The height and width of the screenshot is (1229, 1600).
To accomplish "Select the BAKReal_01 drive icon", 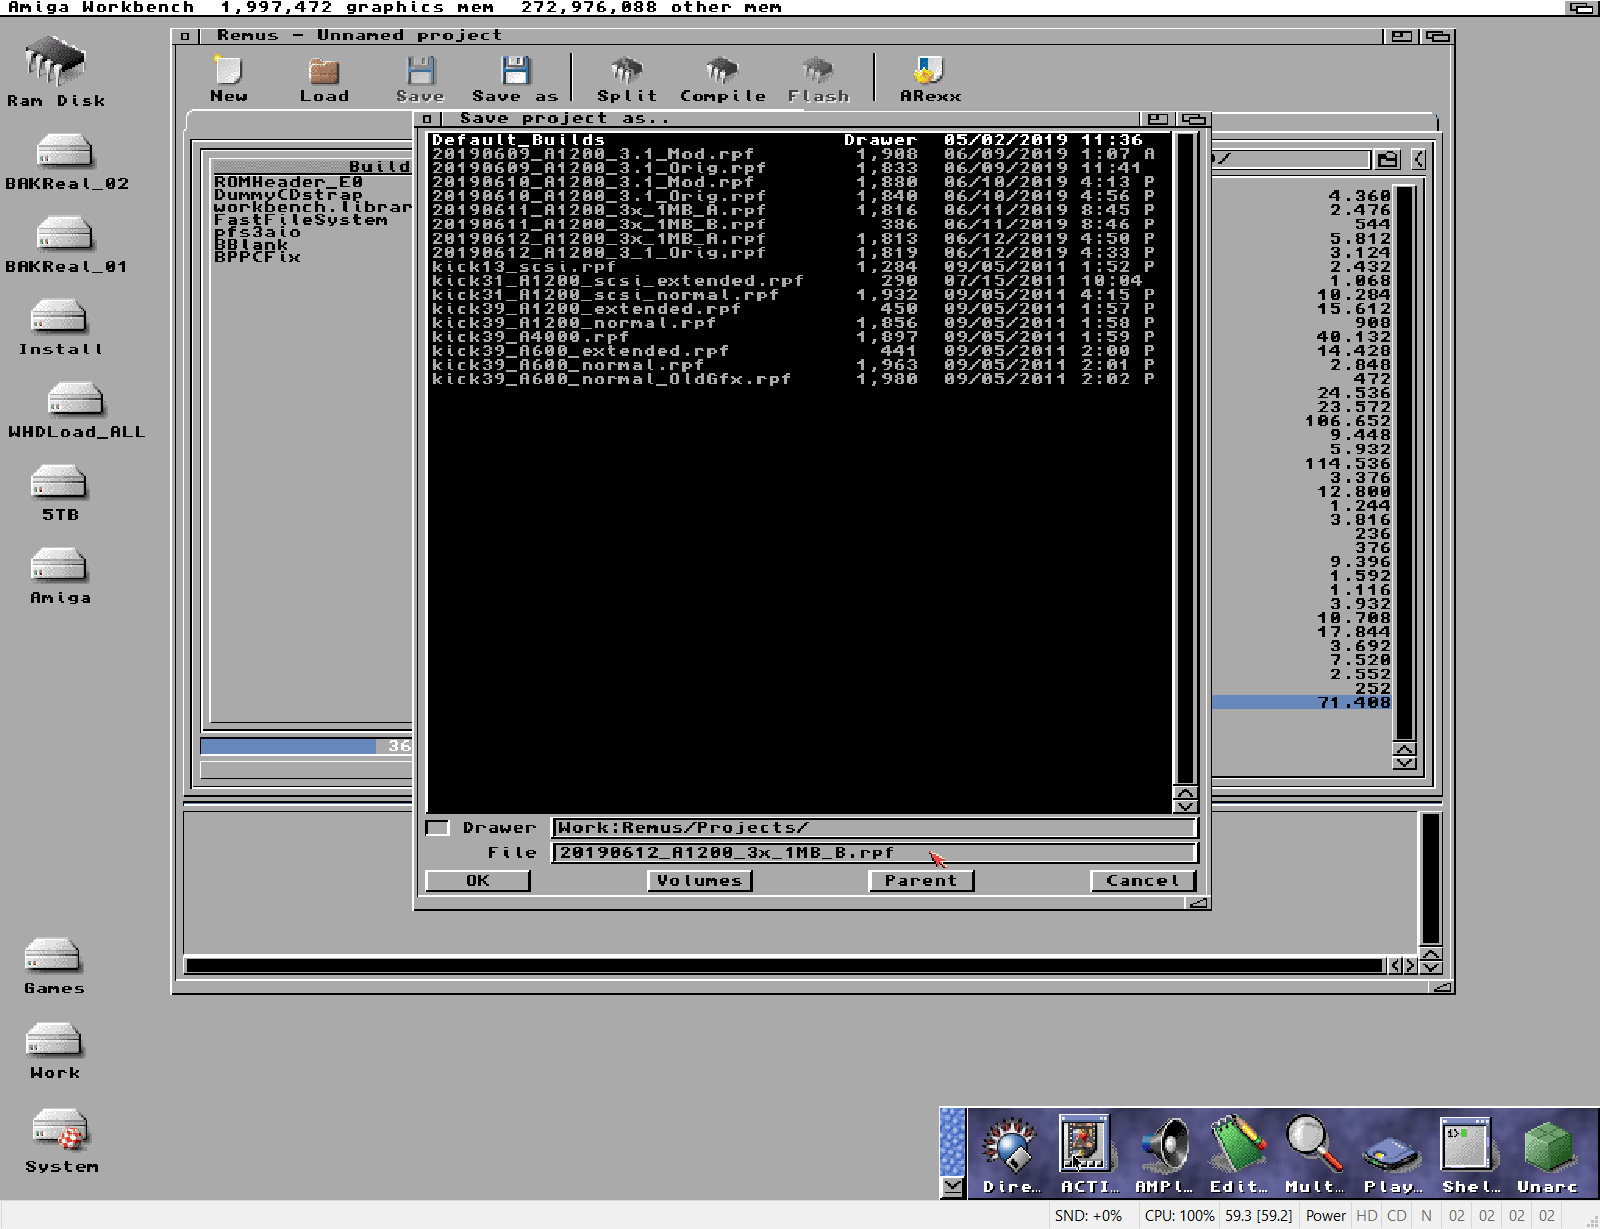I will [x=66, y=245].
